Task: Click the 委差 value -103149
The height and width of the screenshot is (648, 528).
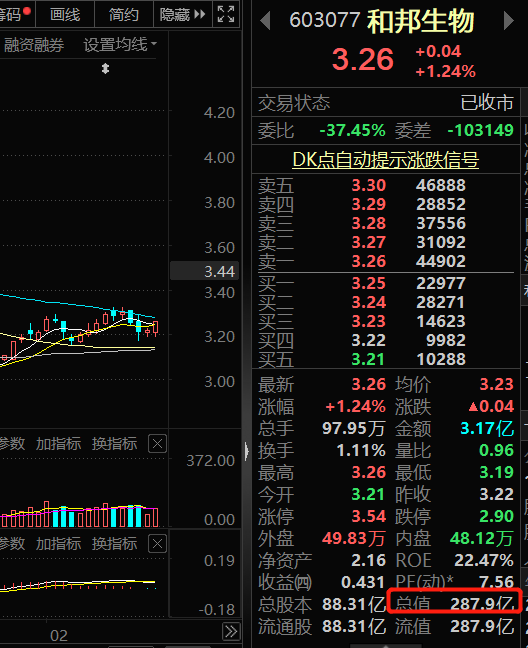Action: click(x=480, y=131)
